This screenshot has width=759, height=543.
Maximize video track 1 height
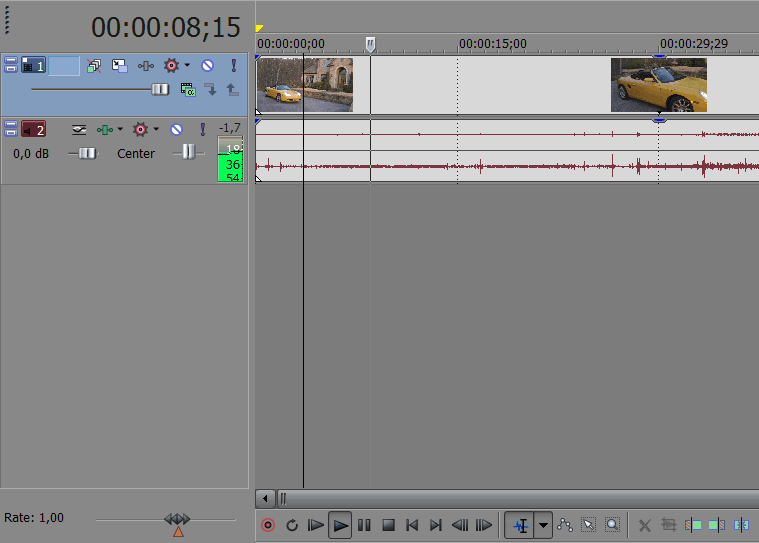pos(11,69)
